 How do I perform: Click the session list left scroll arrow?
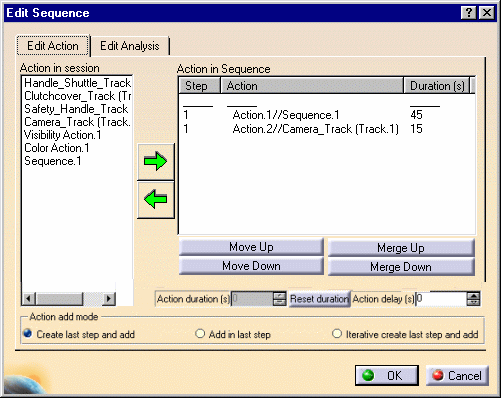click(29, 299)
